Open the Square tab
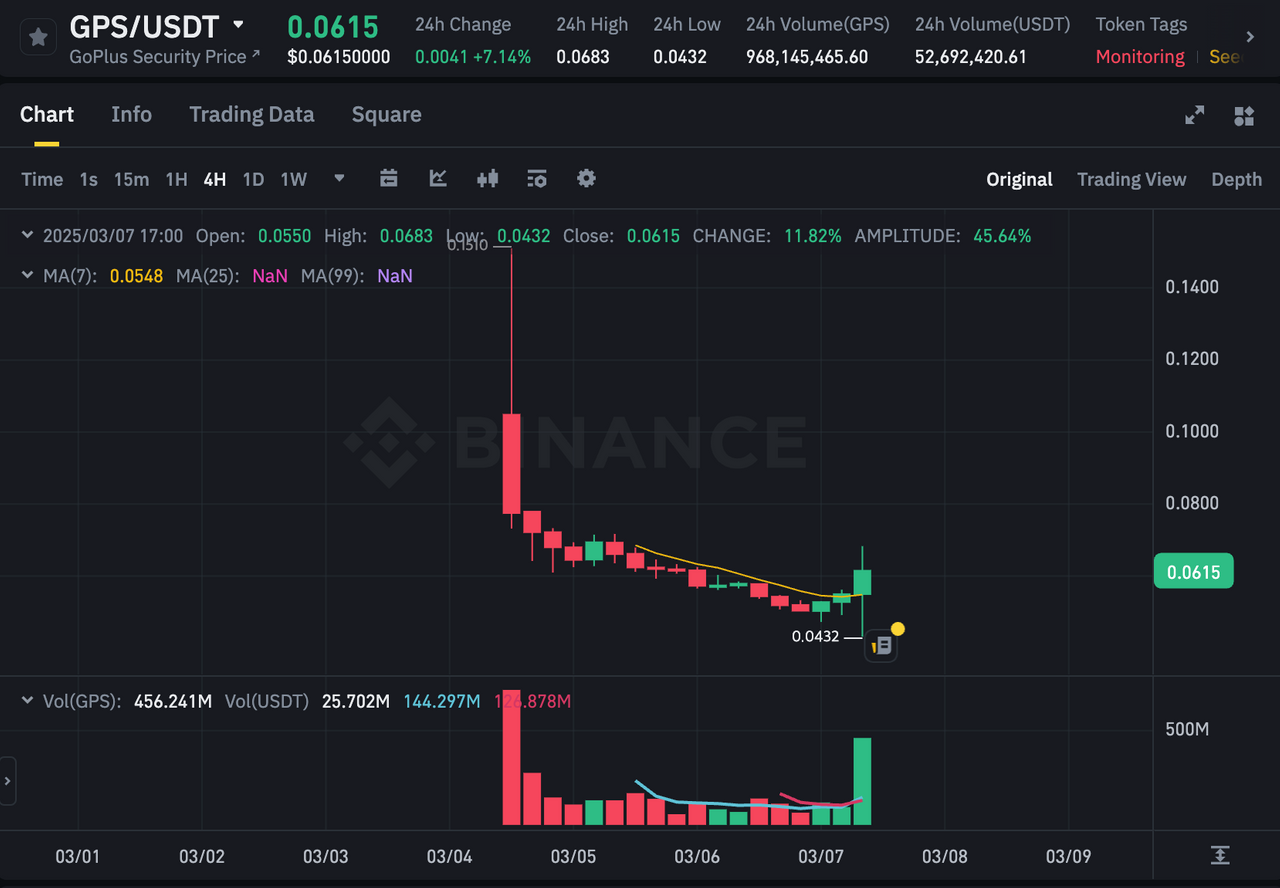Image resolution: width=1280 pixels, height=888 pixels. click(x=386, y=114)
